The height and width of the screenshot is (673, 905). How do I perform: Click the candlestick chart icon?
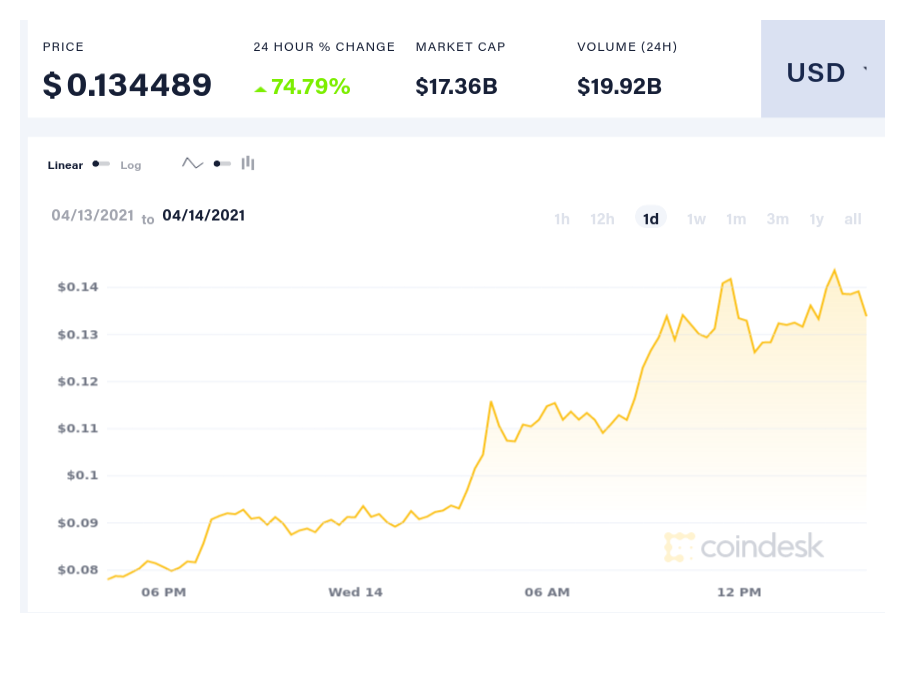(248, 163)
